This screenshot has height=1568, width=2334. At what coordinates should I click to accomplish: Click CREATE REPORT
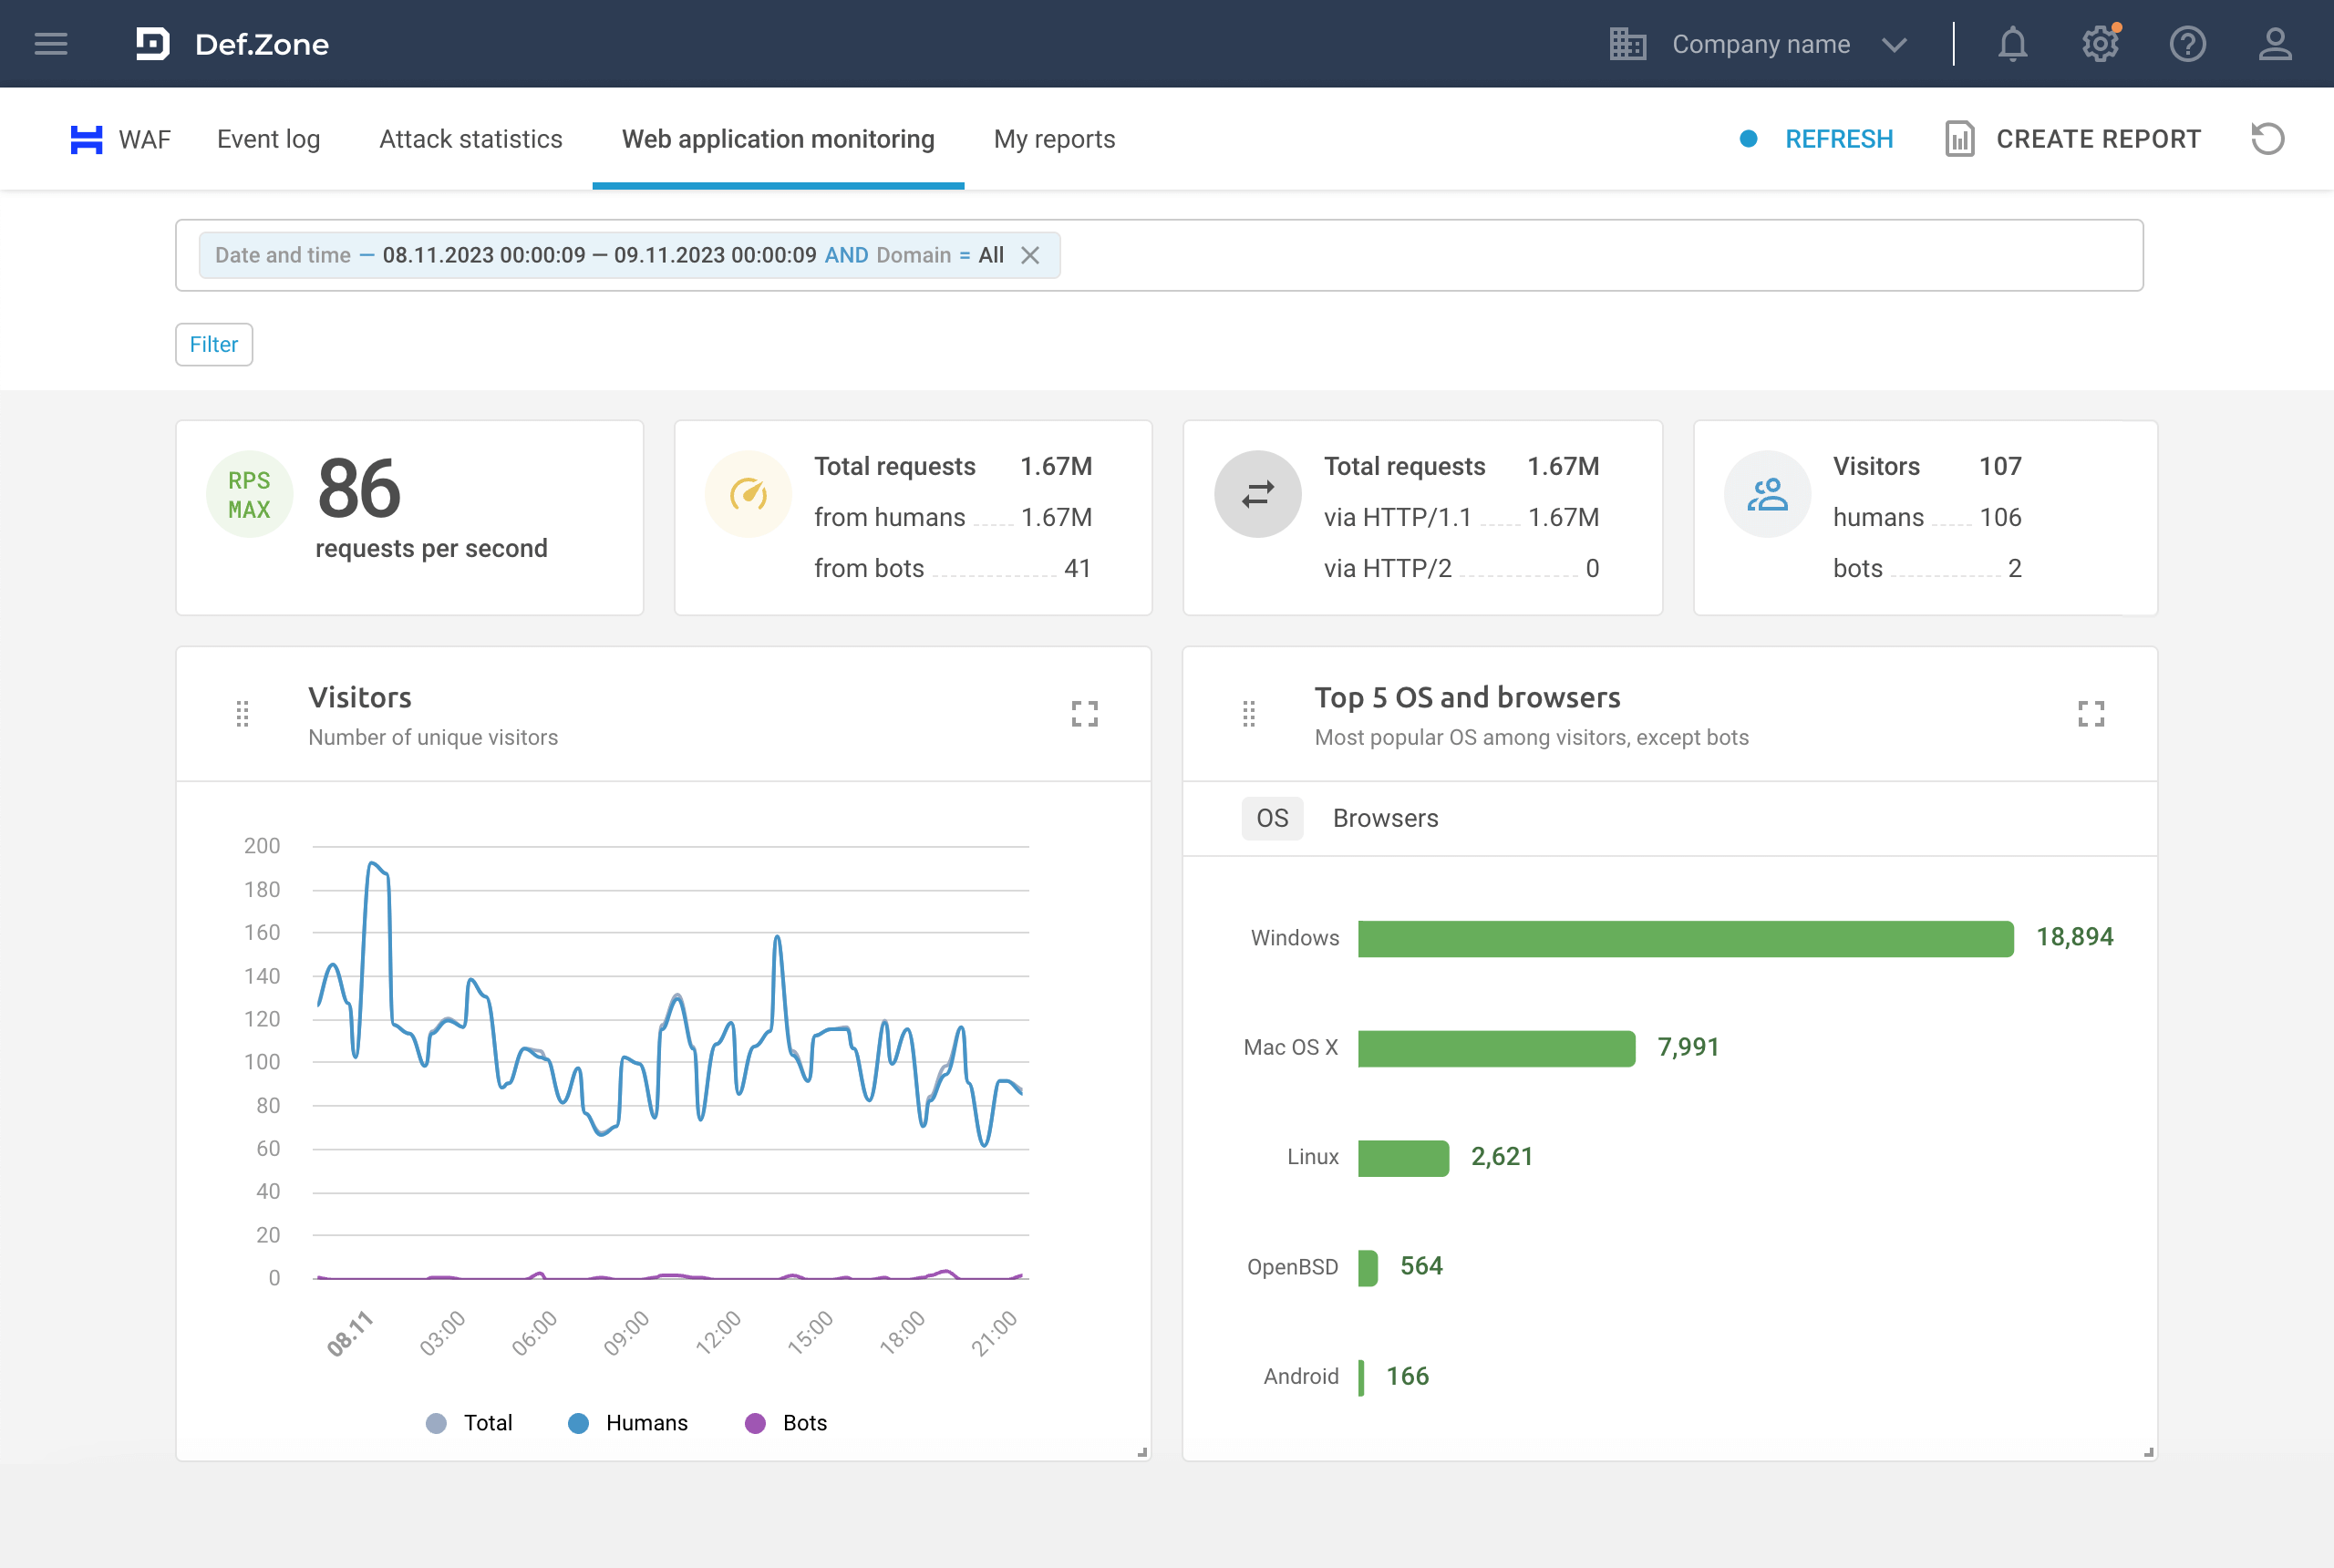click(2098, 139)
